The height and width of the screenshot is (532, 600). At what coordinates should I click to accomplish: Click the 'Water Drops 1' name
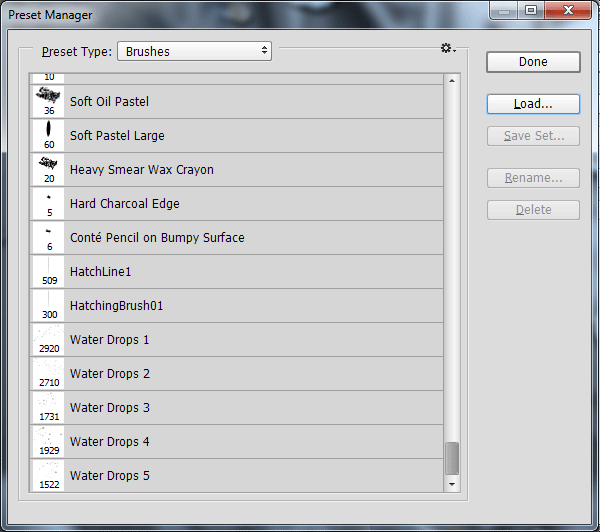(109, 340)
